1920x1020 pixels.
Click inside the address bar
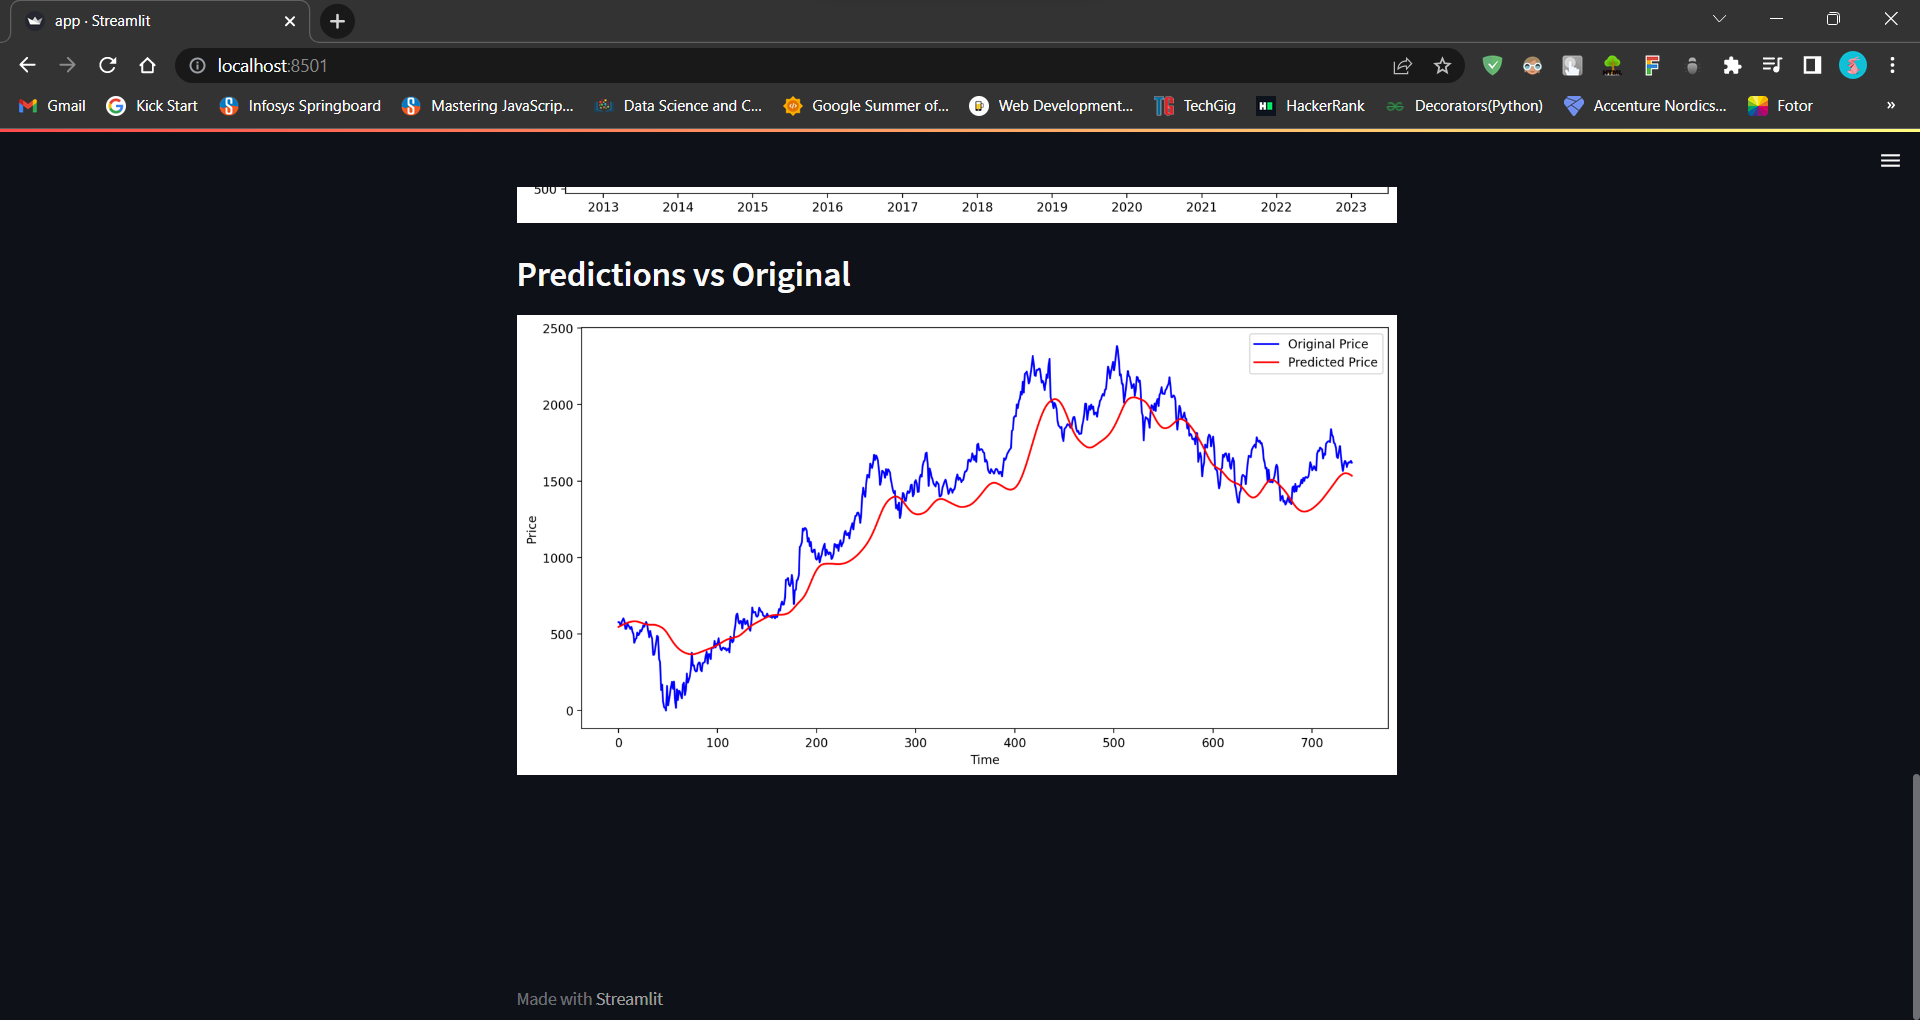700,65
